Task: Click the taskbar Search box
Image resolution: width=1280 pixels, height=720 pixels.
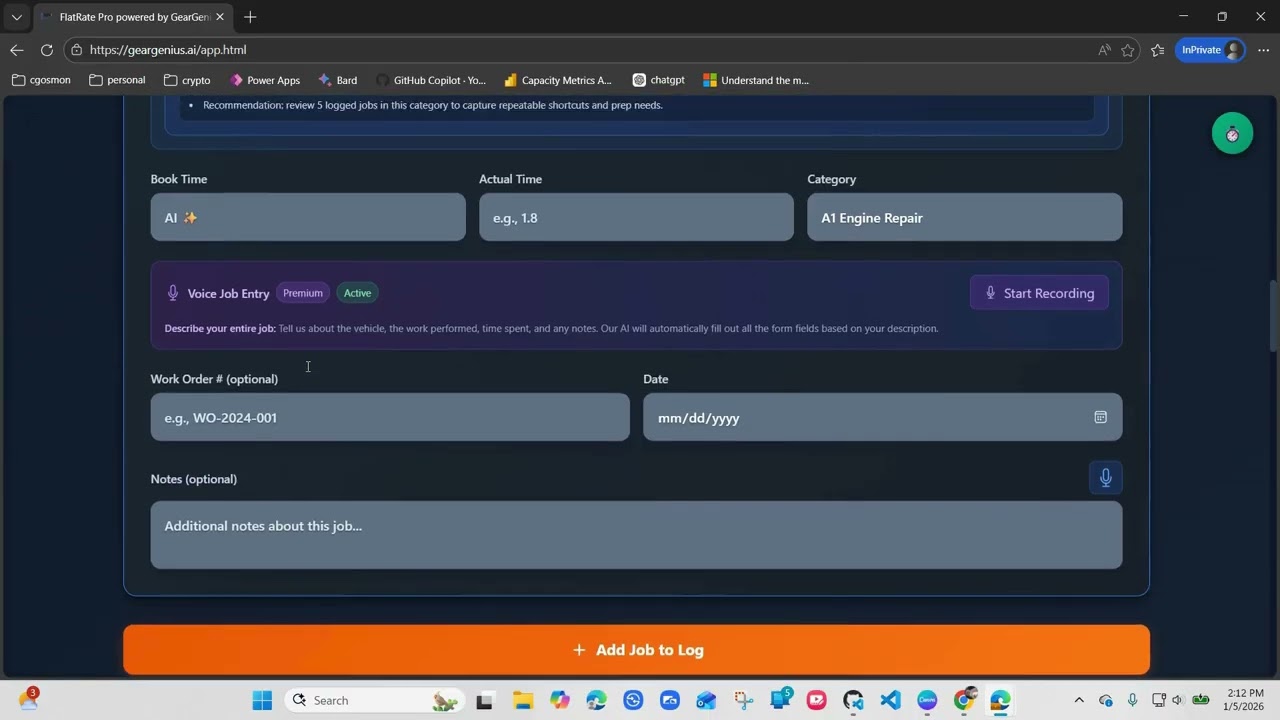Action: tap(376, 700)
